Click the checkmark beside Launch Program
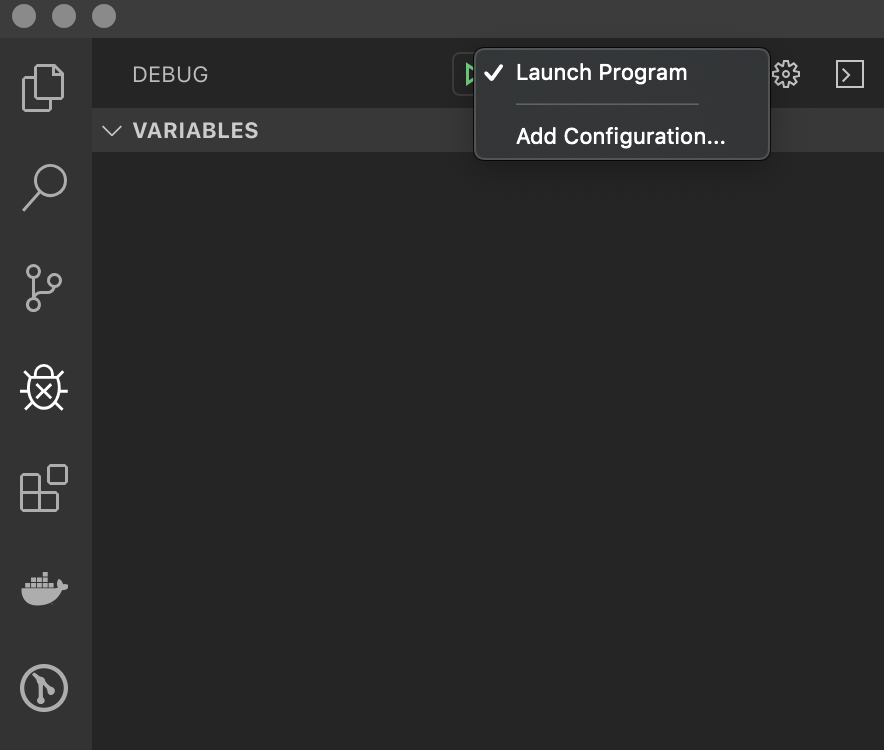Screen dimensions: 884x750 pos(493,73)
